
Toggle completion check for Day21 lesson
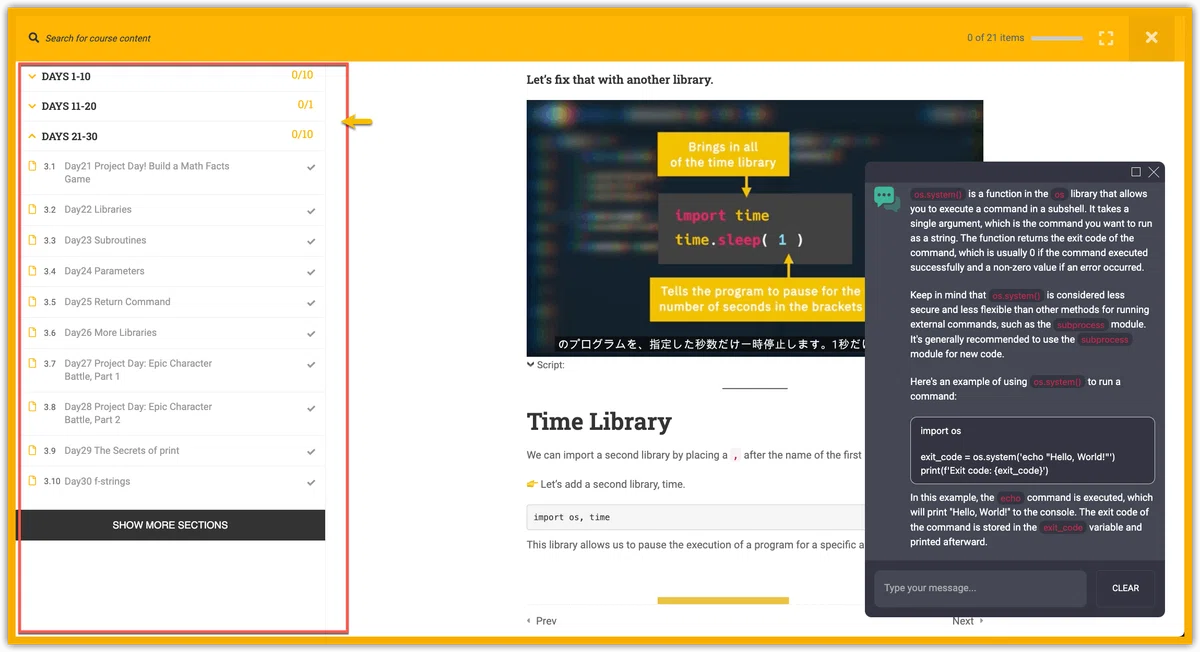(311, 168)
